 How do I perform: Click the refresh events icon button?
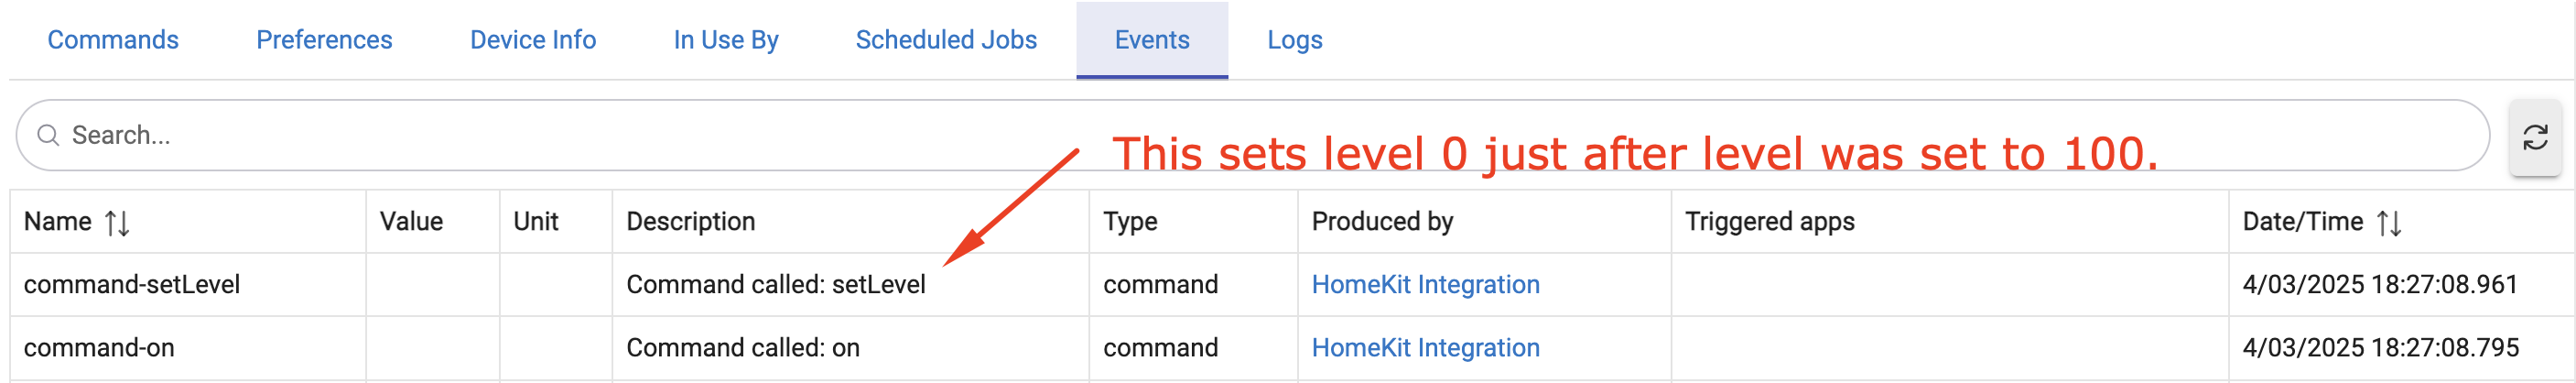point(2534,137)
